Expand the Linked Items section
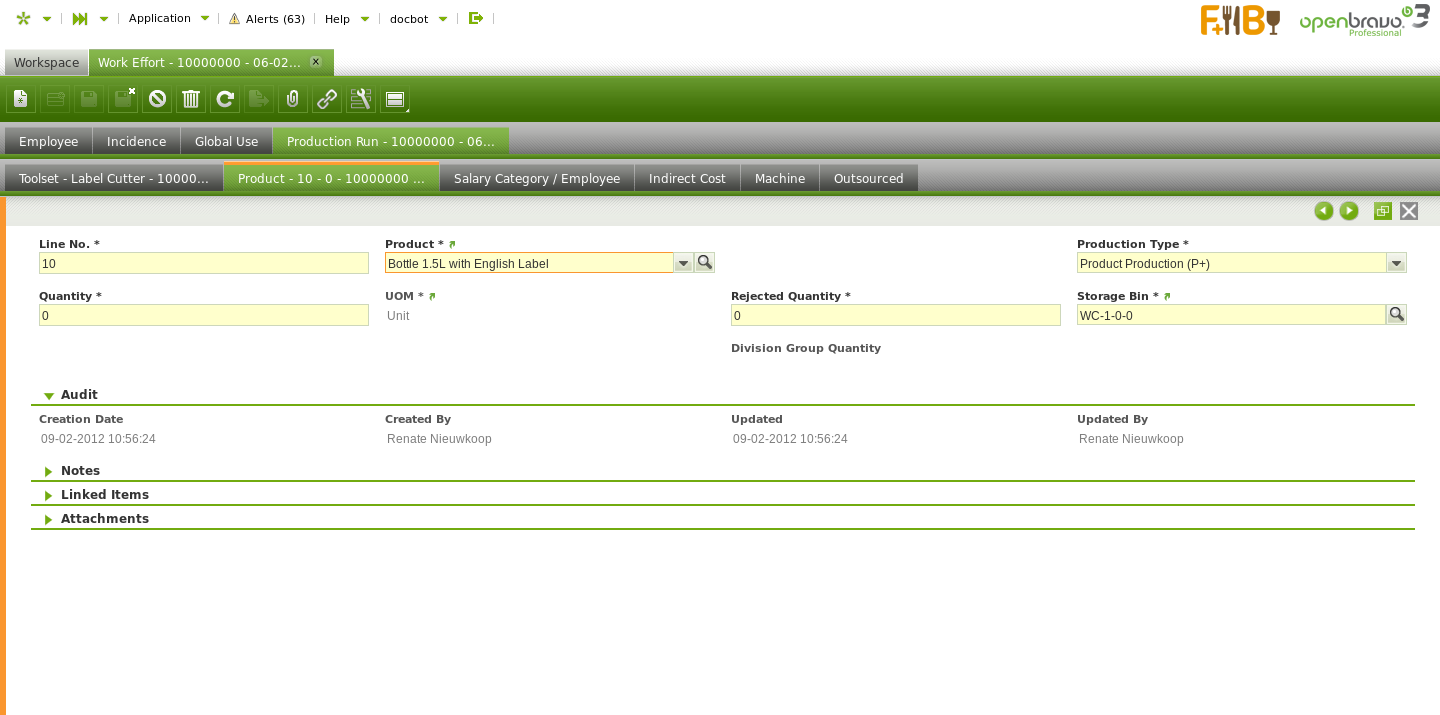This screenshot has height=715, width=1440. pos(49,495)
